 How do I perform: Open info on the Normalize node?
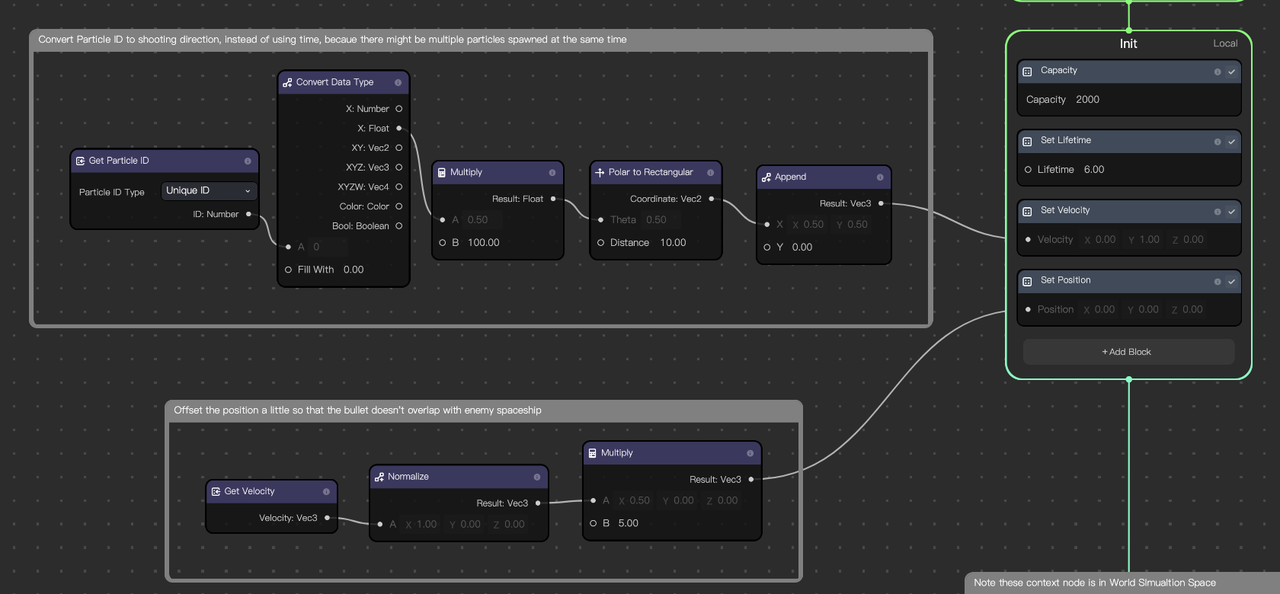537,477
